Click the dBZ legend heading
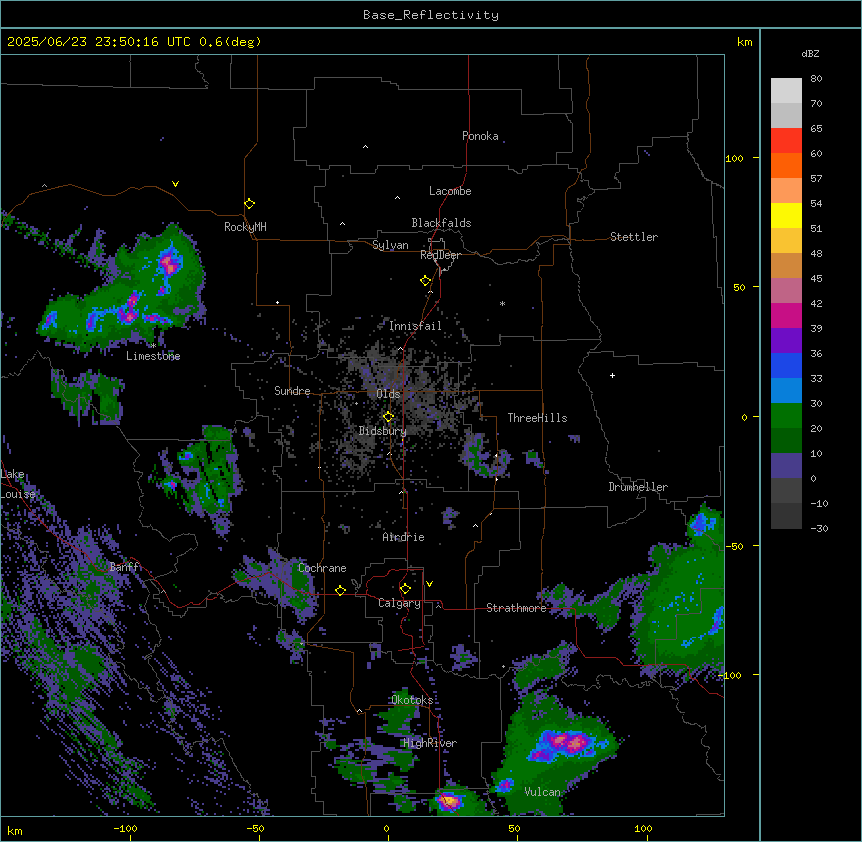The width and height of the screenshot is (862, 842). (x=810, y=54)
